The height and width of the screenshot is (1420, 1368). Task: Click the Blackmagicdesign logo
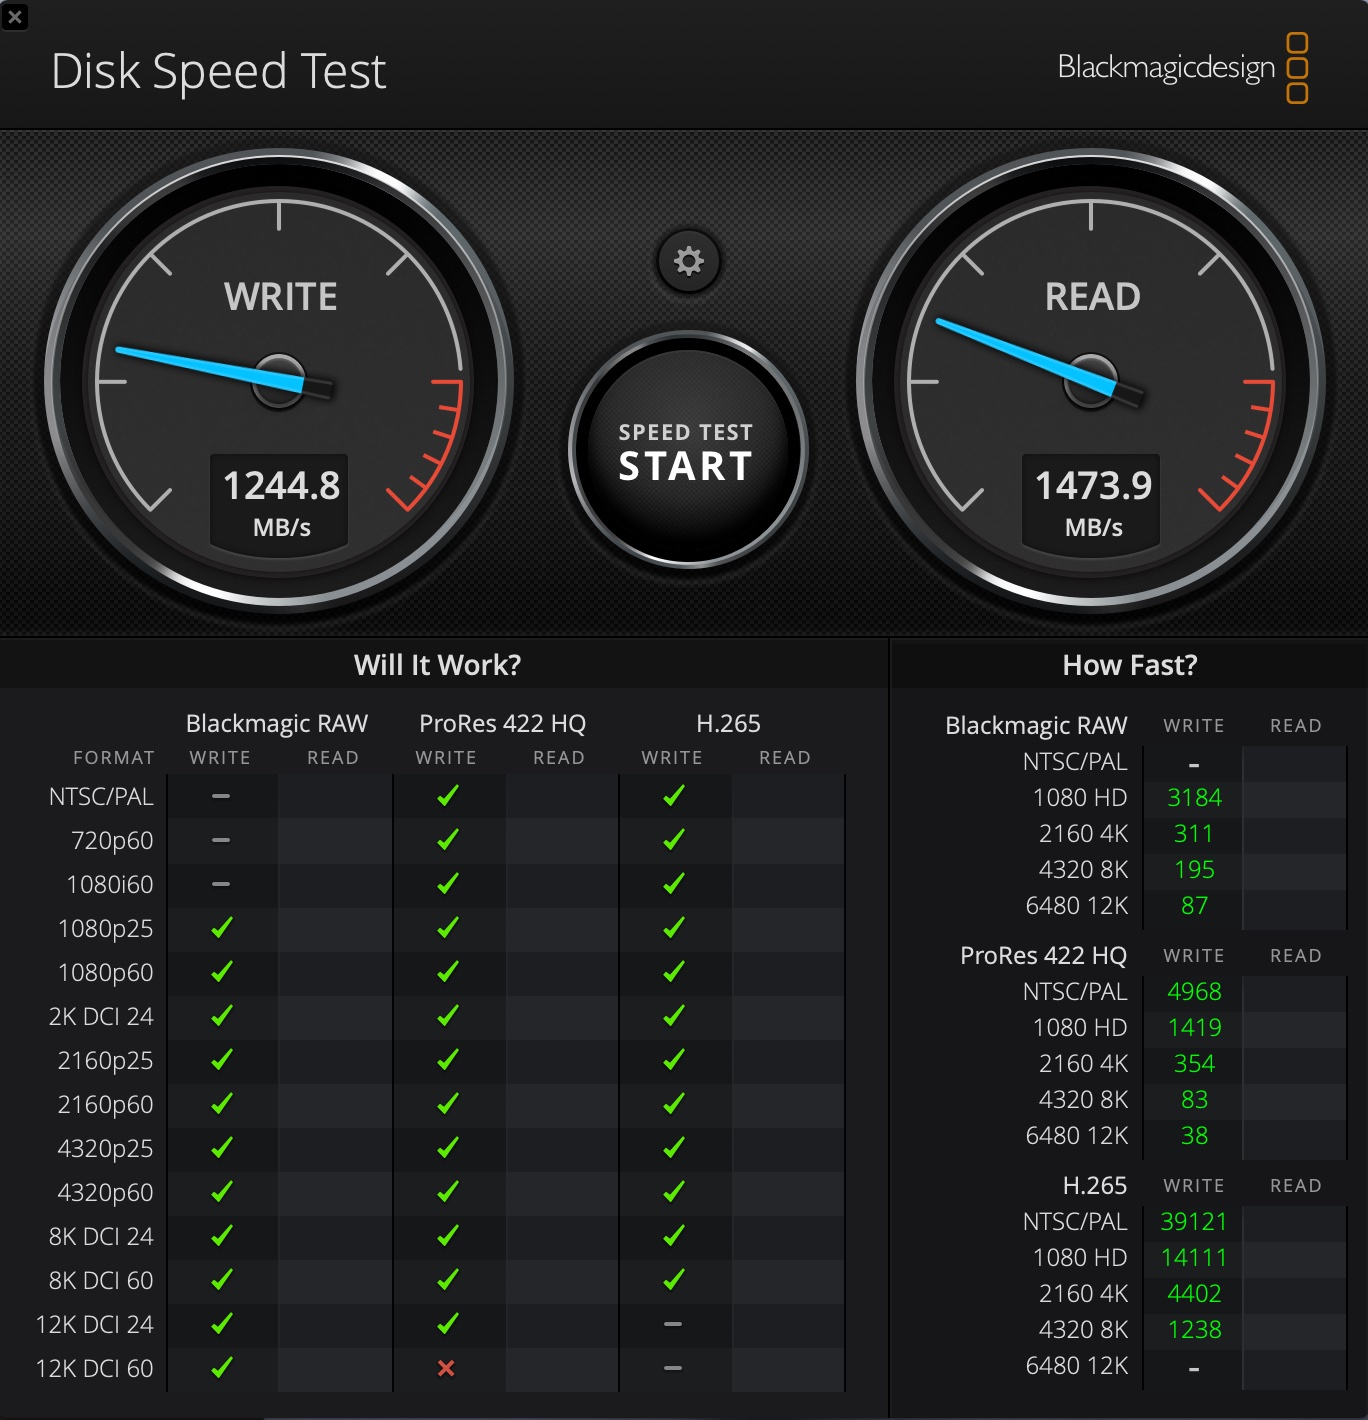[1182, 68]
